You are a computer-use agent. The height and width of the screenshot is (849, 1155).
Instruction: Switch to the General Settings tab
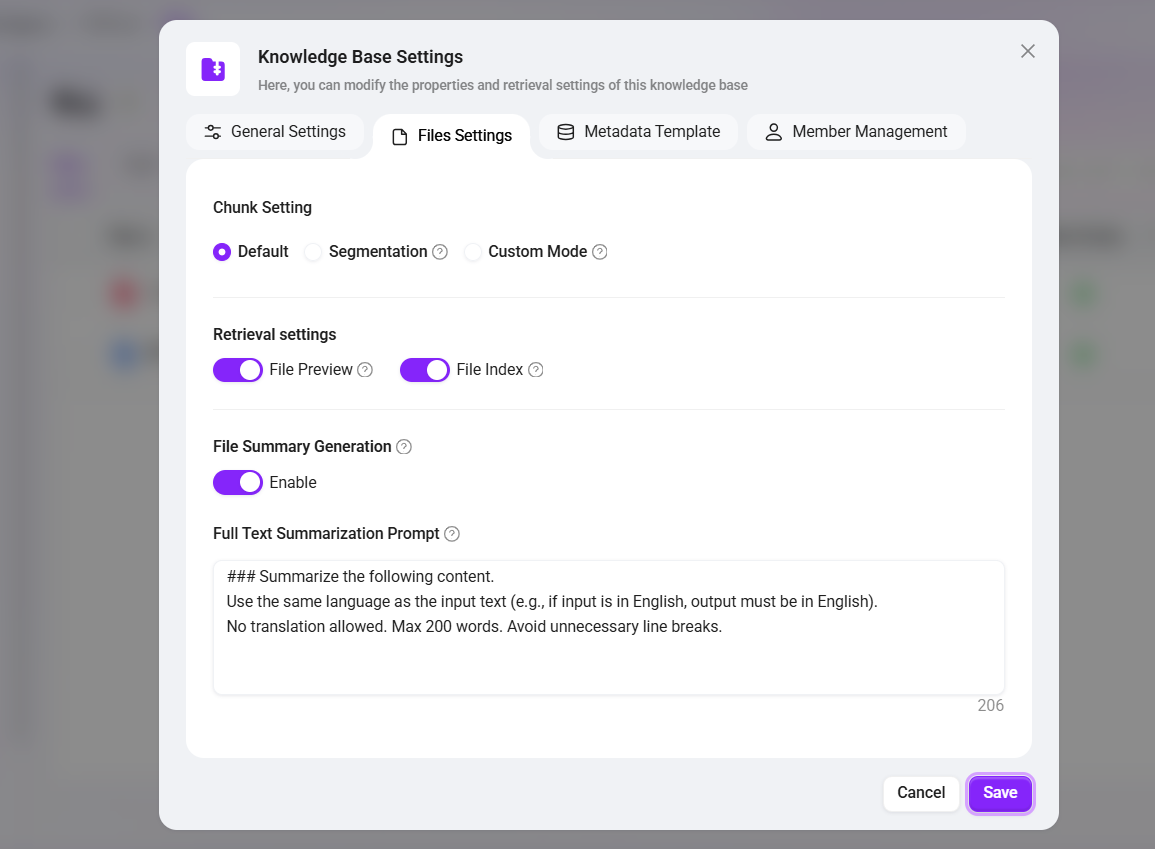[275, 132]
